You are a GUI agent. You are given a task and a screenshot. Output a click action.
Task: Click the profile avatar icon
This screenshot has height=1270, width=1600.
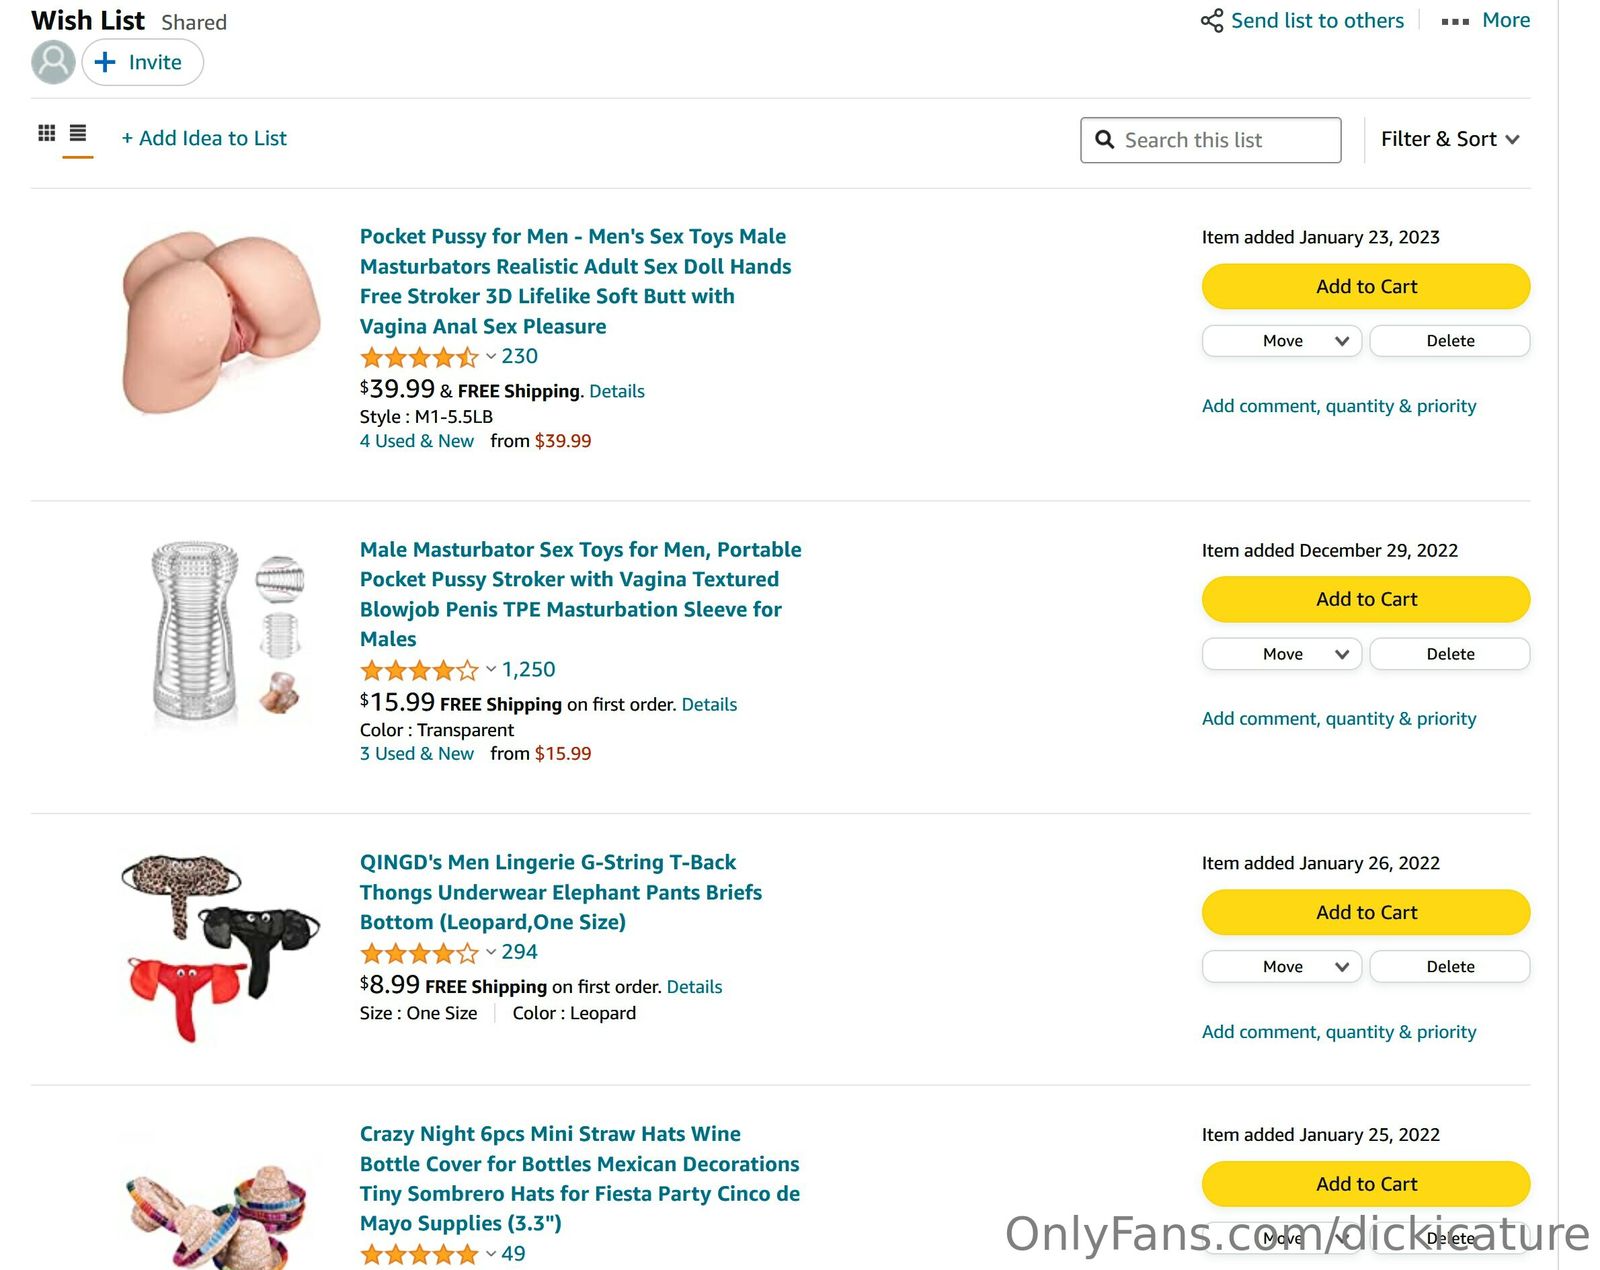[53, 62]
